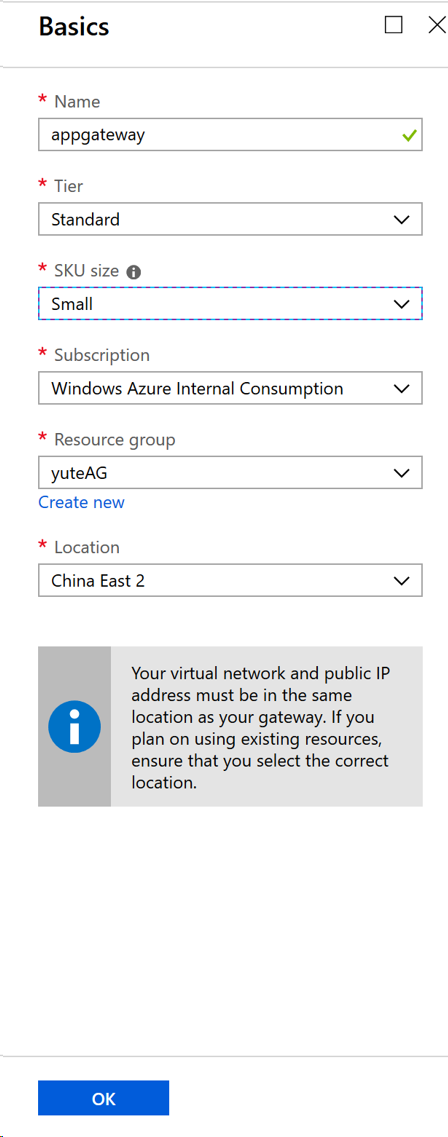Click the chevron arrow on Resource group dropdown
This screenshot has height=1137, width=448.
tap(402, 474)
